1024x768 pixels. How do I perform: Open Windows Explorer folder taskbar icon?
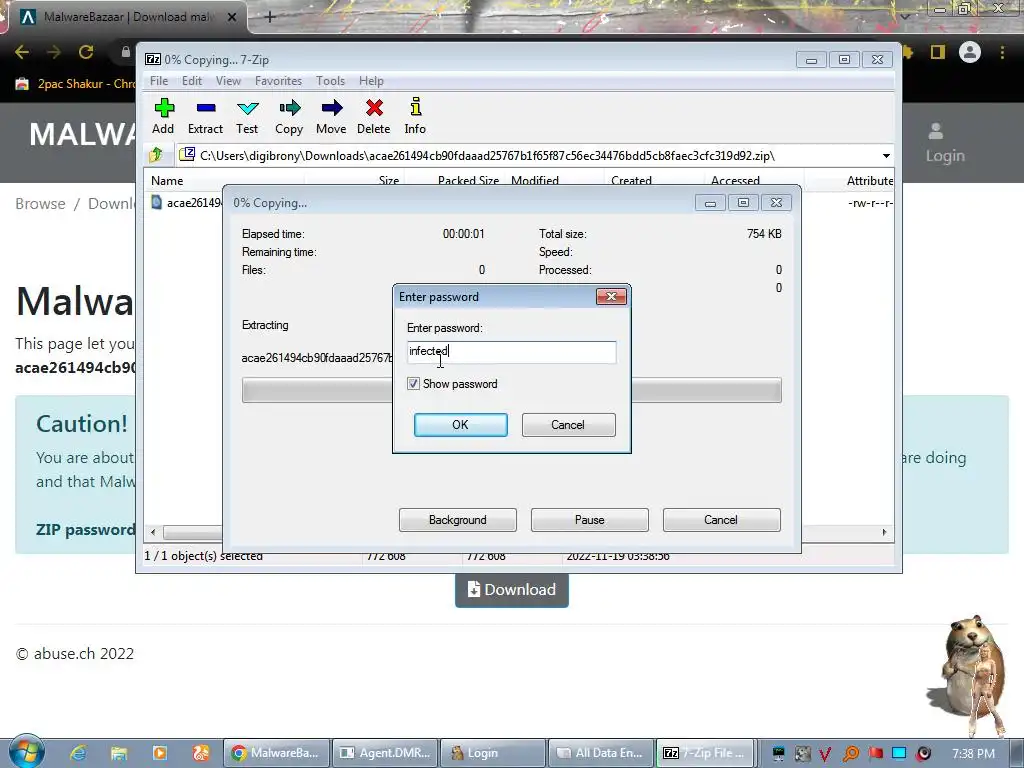[119, 753]
